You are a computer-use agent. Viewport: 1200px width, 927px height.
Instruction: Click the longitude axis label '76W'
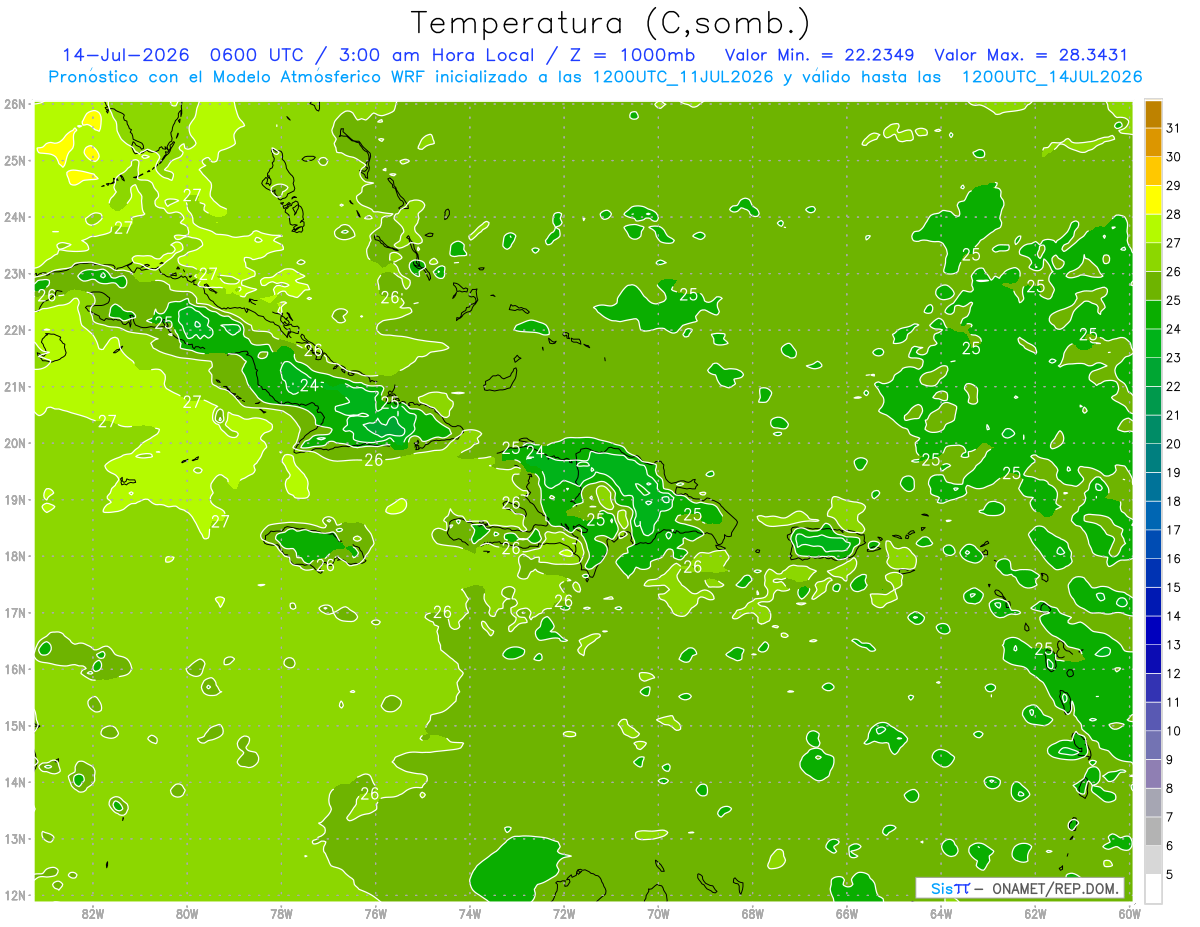375,913
